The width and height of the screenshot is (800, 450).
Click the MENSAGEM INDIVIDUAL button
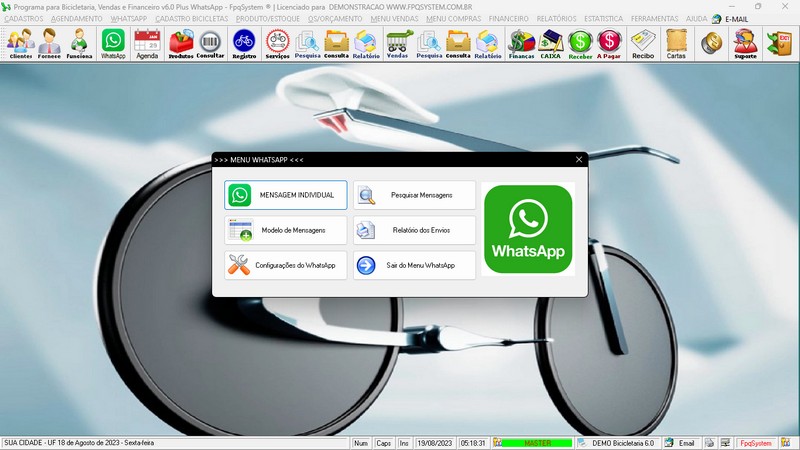286,195
